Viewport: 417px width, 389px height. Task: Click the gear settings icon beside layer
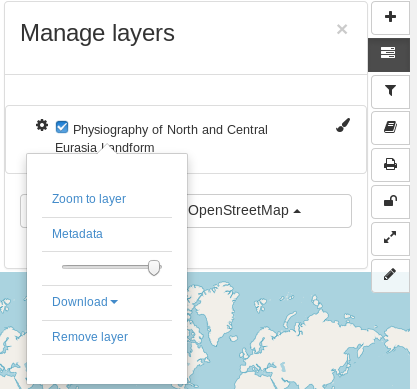click(42, 125)
